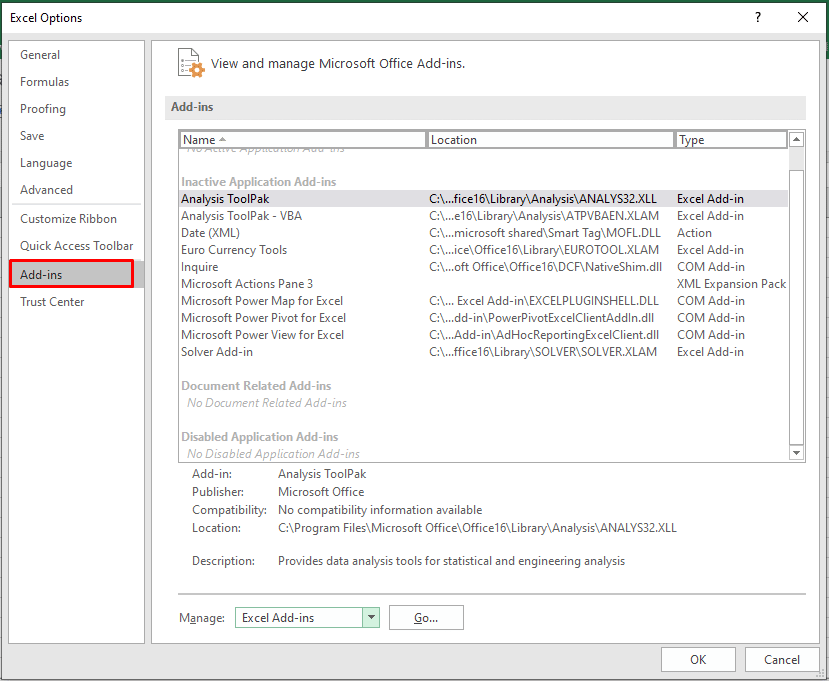Viewport: 829px width, 681px height.
Task: Select Analysis ToolPak - VBA entry
Action: point(241,216)
